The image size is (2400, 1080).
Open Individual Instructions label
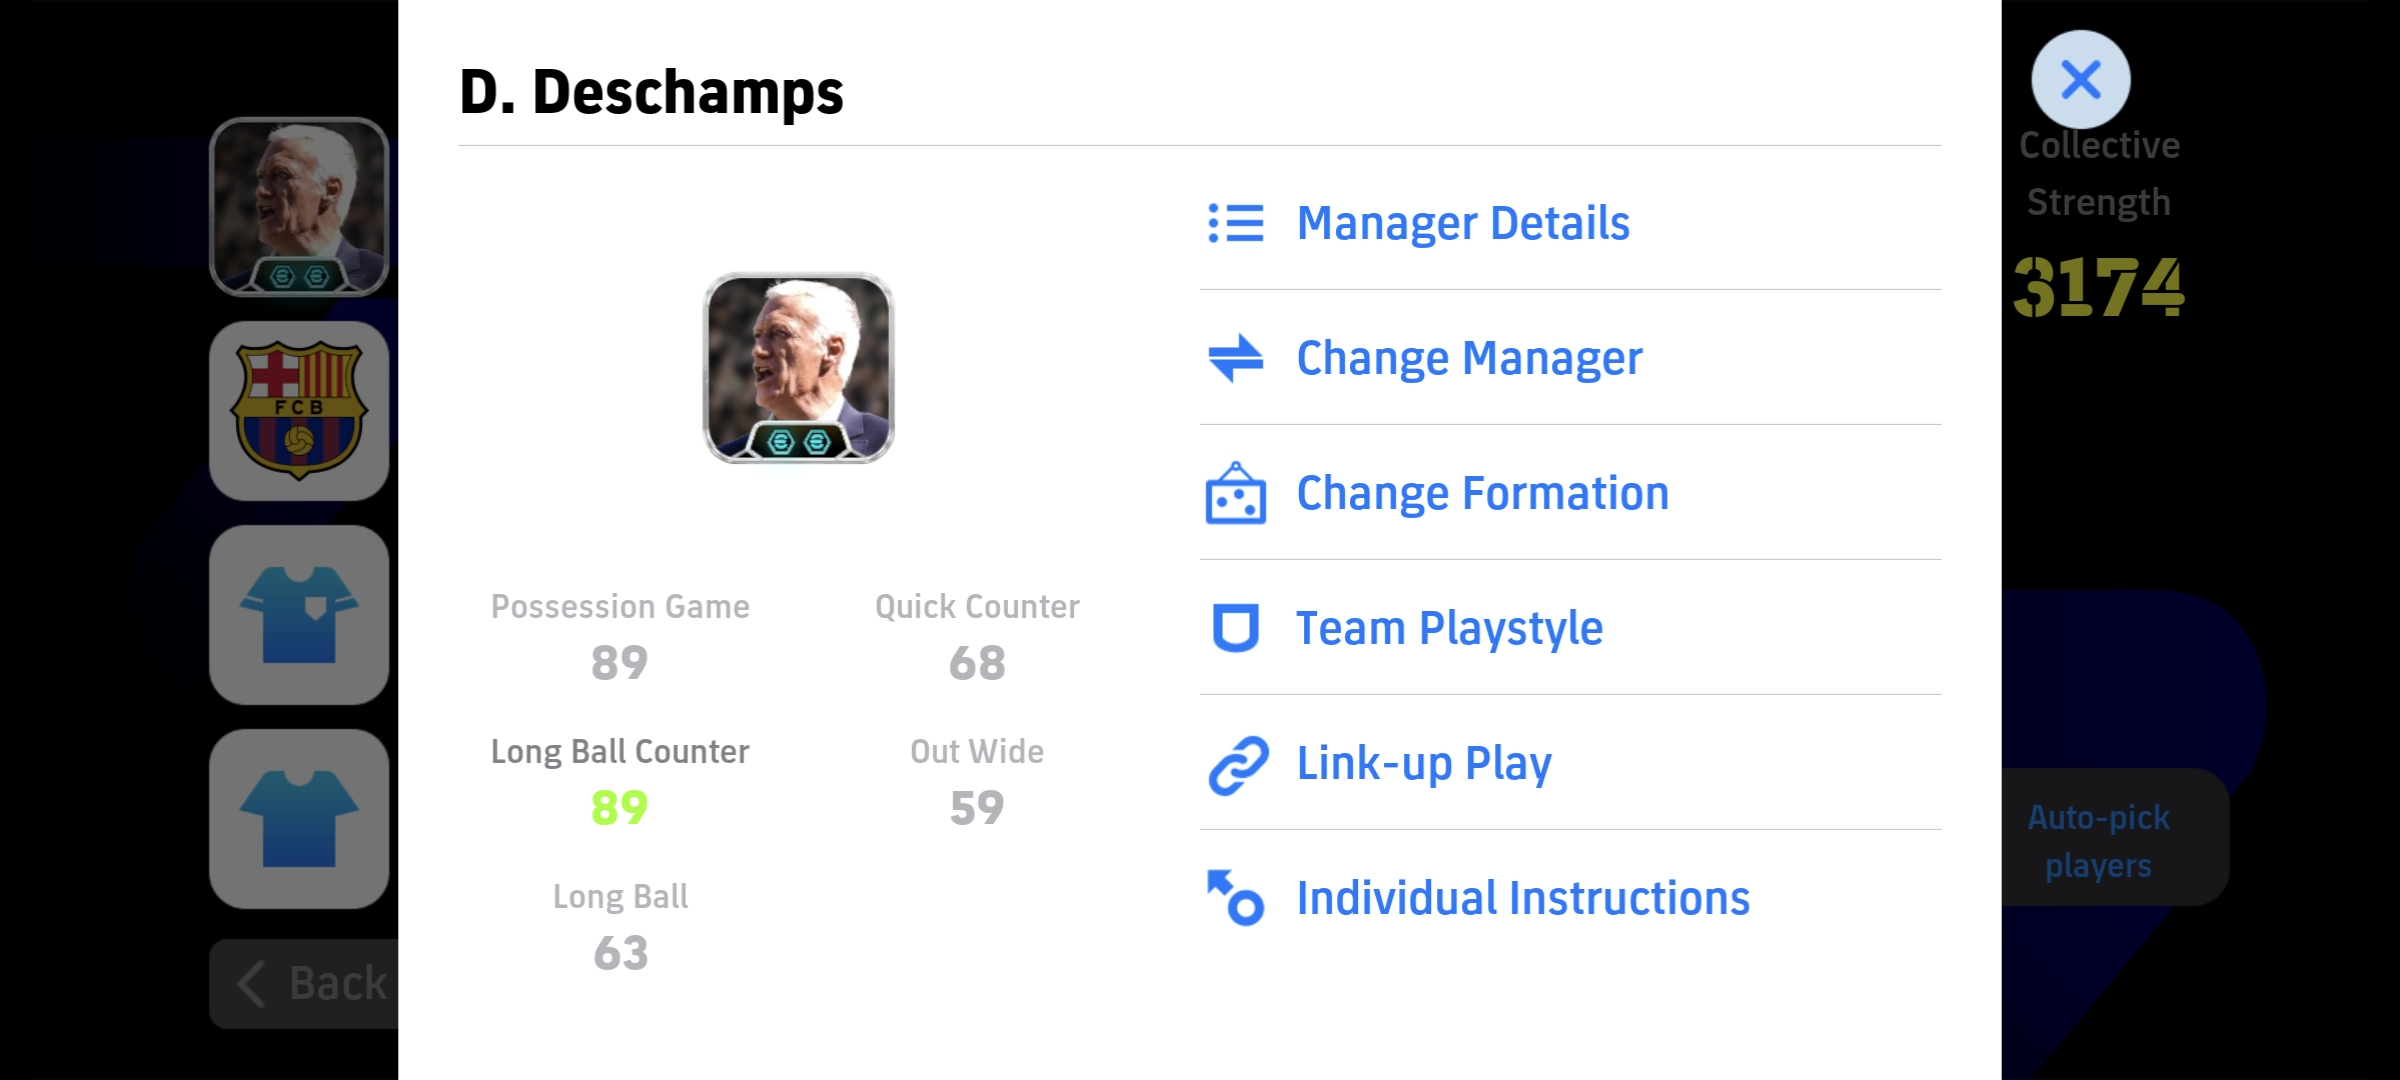(1523, 898)
